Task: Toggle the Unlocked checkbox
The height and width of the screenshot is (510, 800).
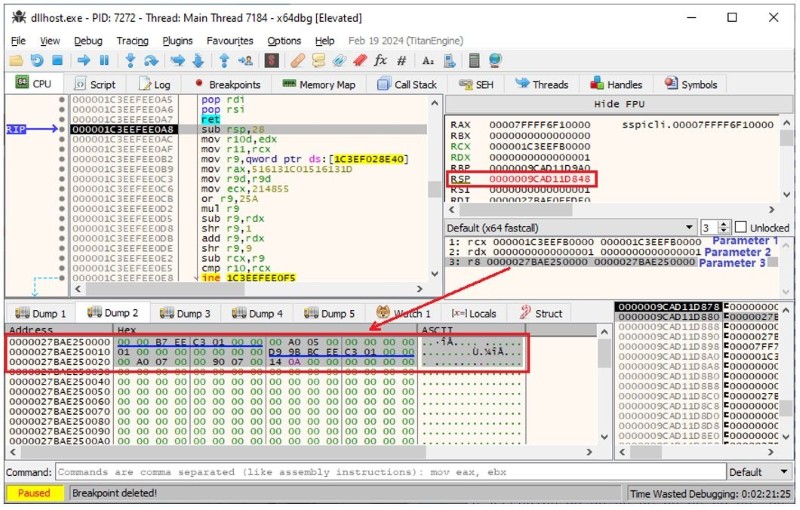Action: (741, 227)
